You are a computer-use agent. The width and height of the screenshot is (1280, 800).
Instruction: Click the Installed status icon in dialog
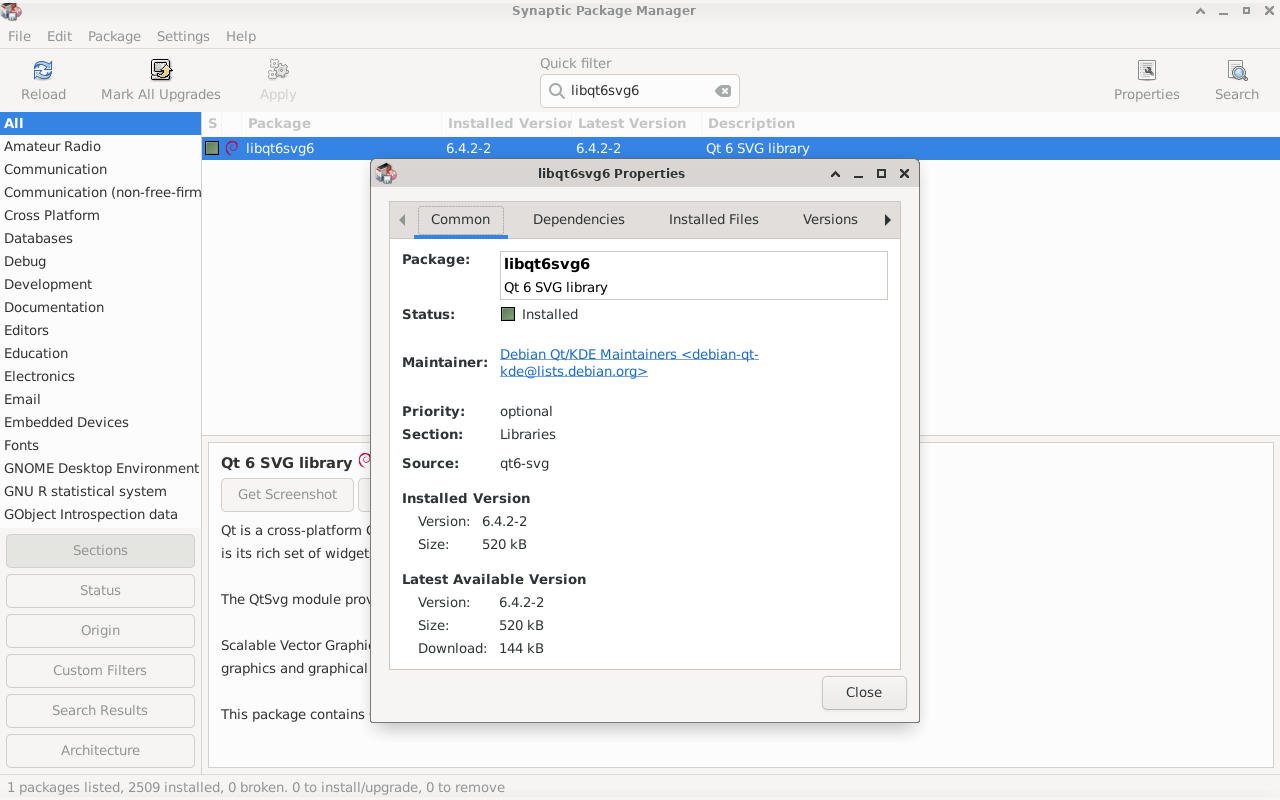pyautogui.click(x=508, y=314)
